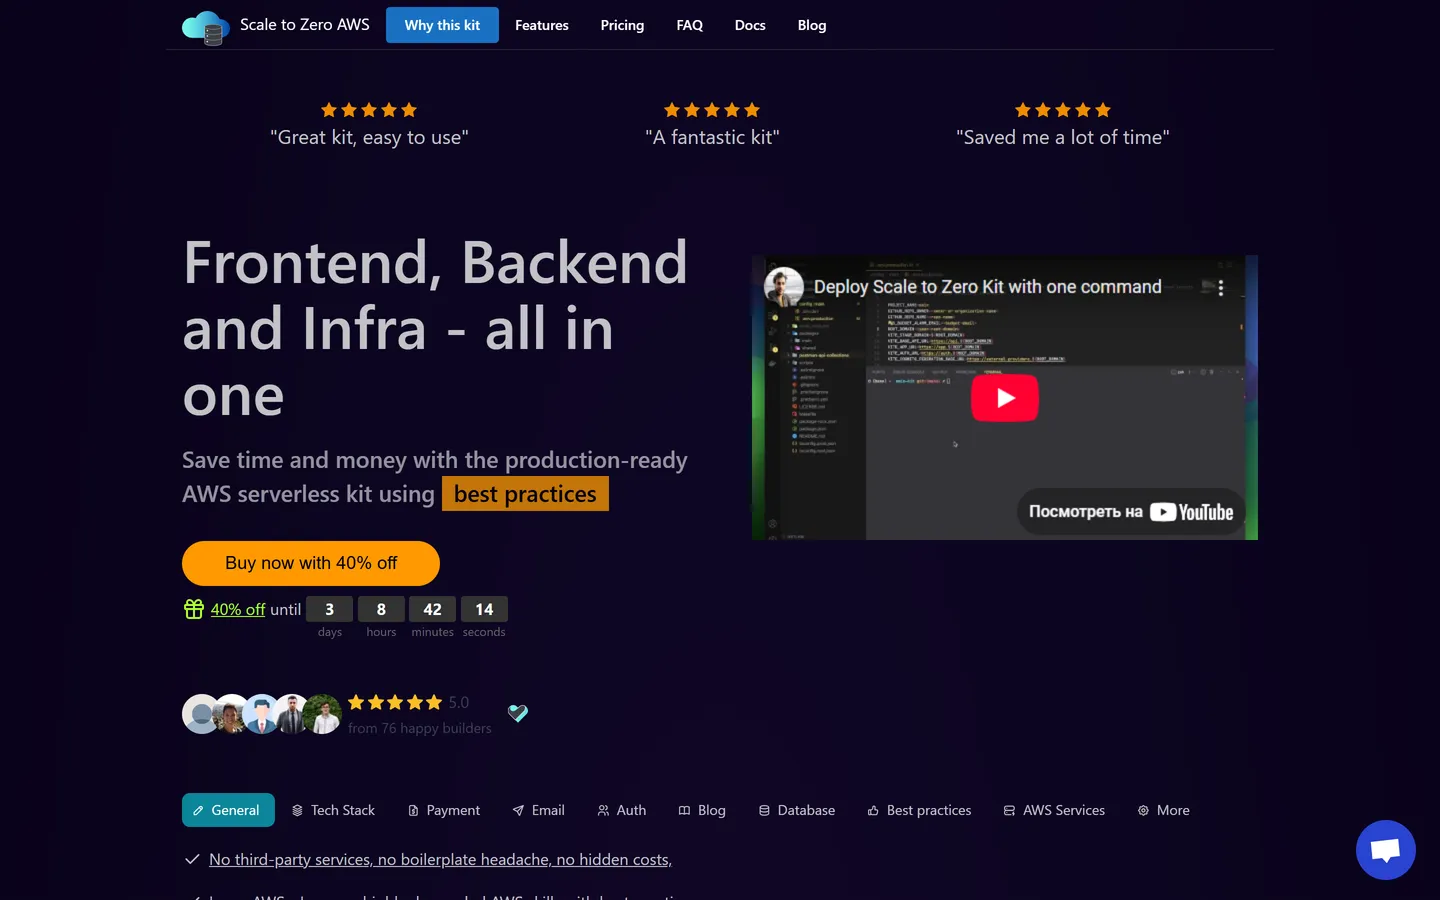Click the No third-party services link
1440x900 pixels.
[x=440, y=859]
